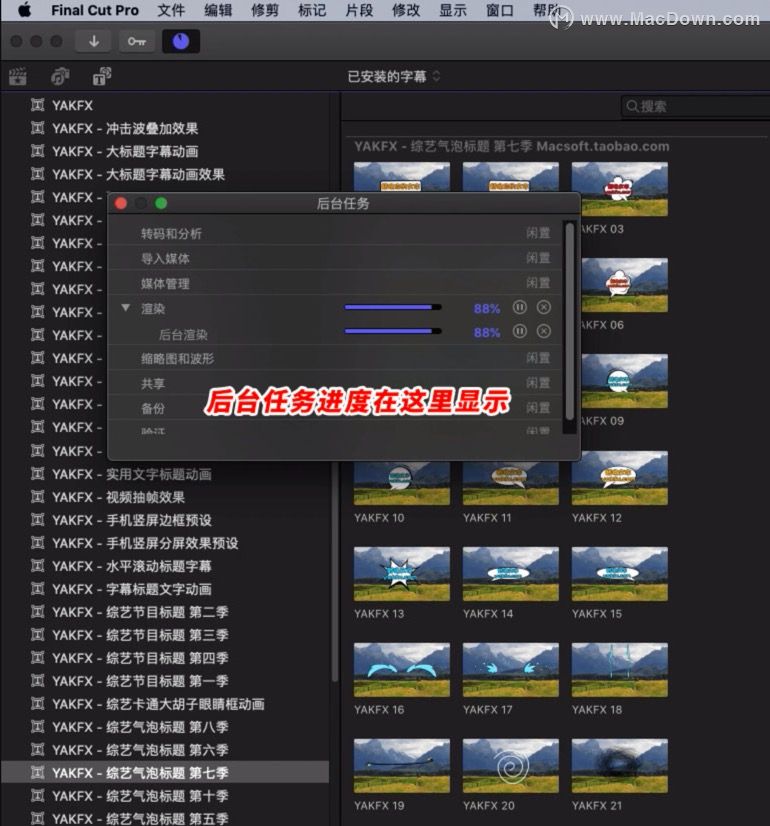This screenshot has width=770, height=826.
Task: Open the 窗口 menu
Action: pos(500,10)
